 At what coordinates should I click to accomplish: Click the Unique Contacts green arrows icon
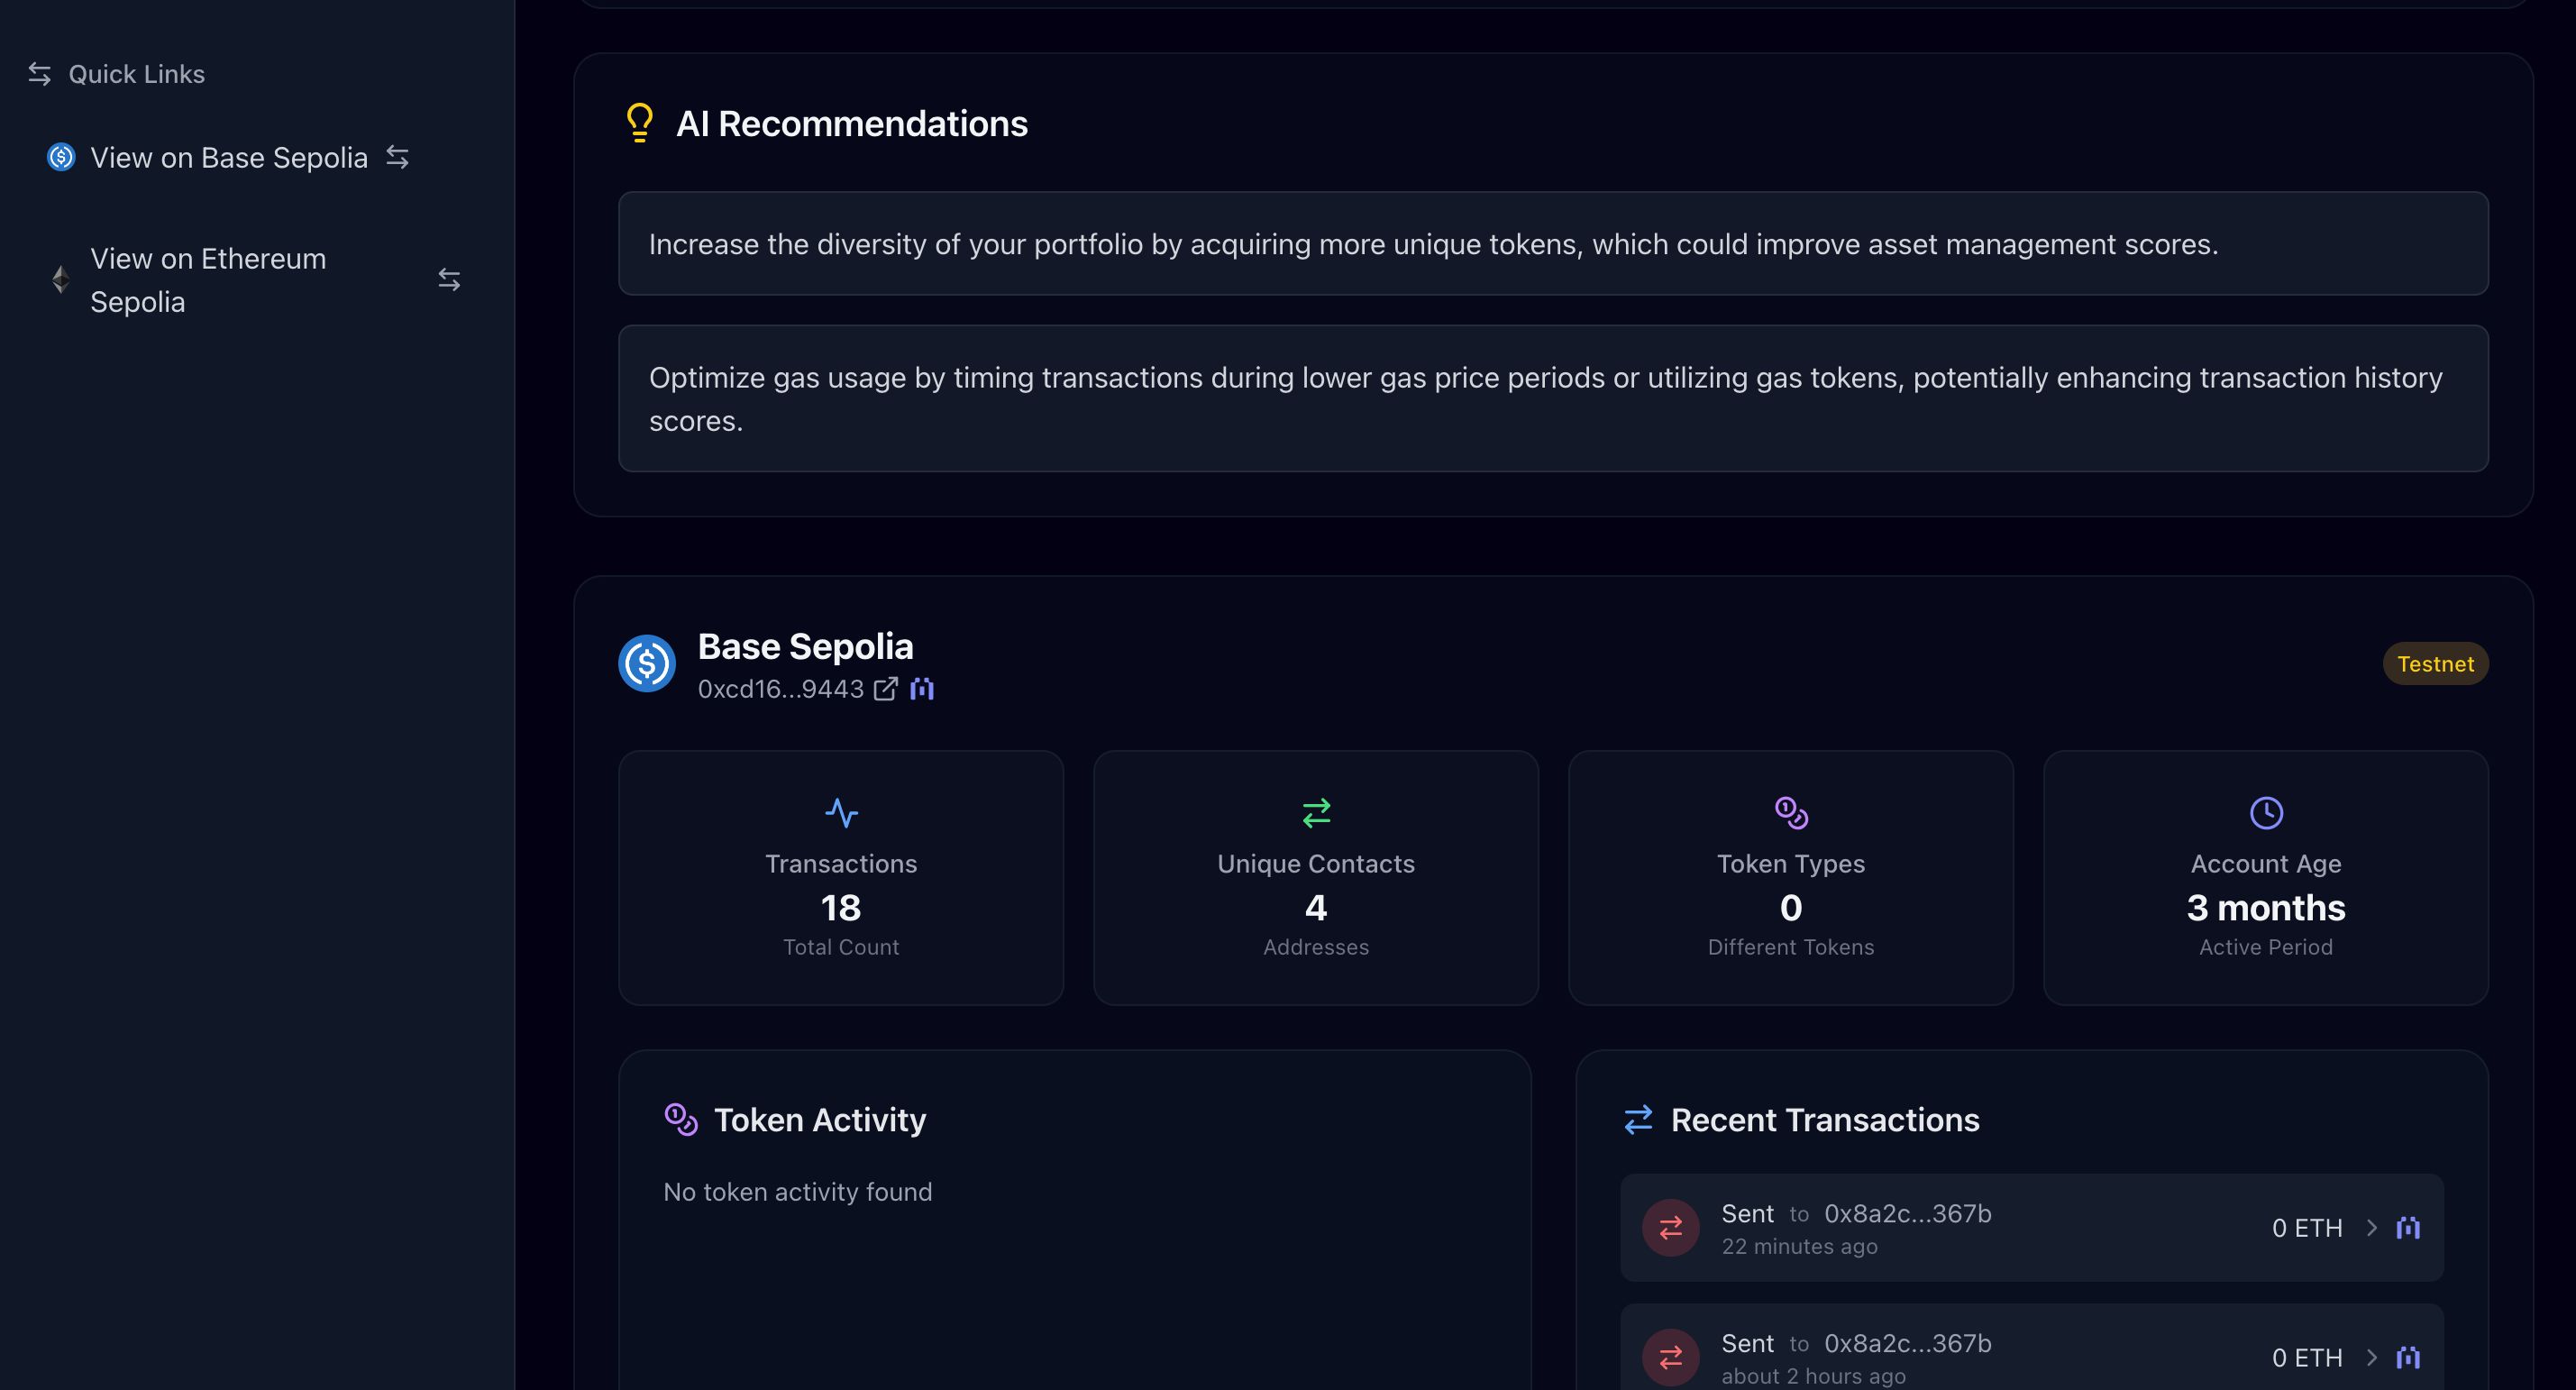tap(1316, 813)
